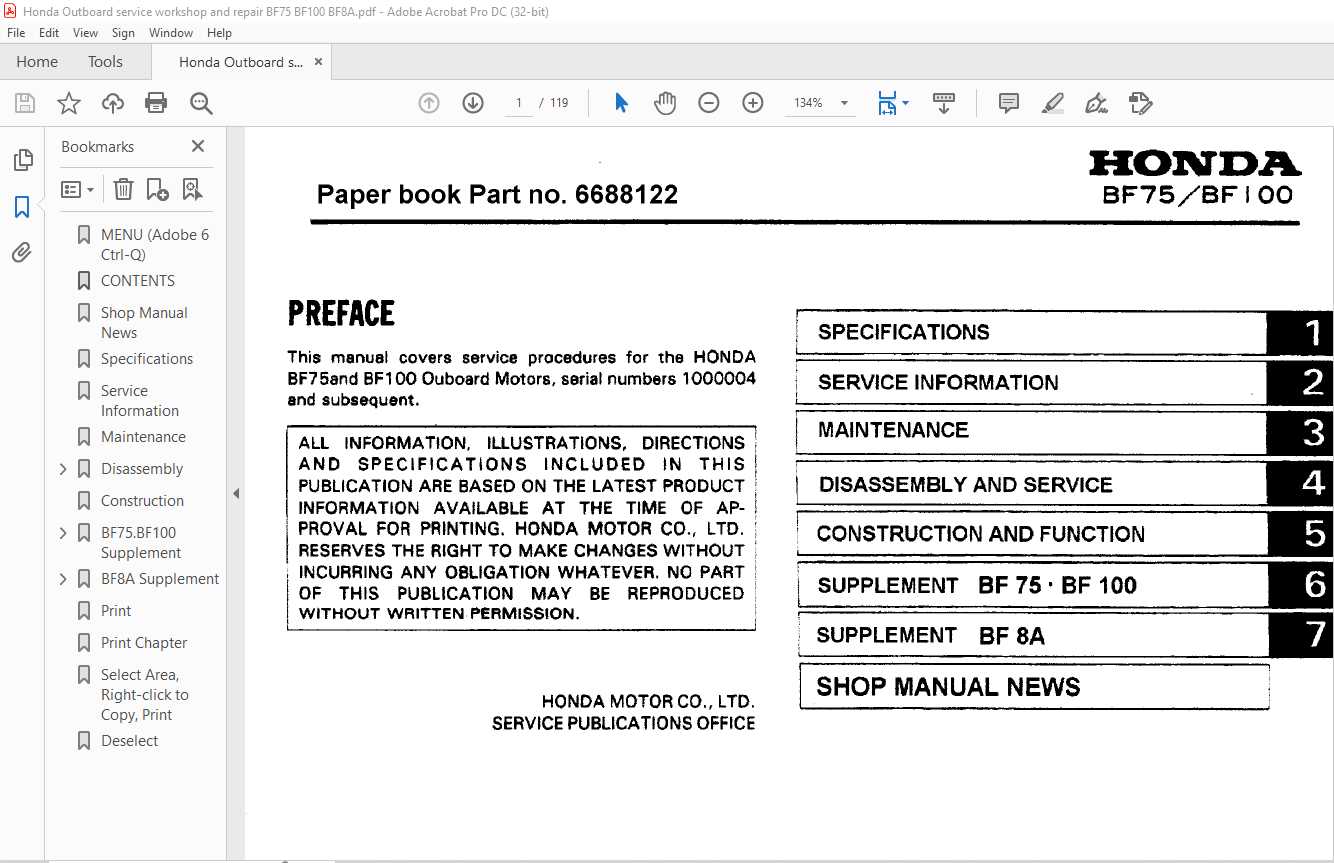Zoom in with the plus icon
Screen dimensions: 1334x863
coord(753,103)
